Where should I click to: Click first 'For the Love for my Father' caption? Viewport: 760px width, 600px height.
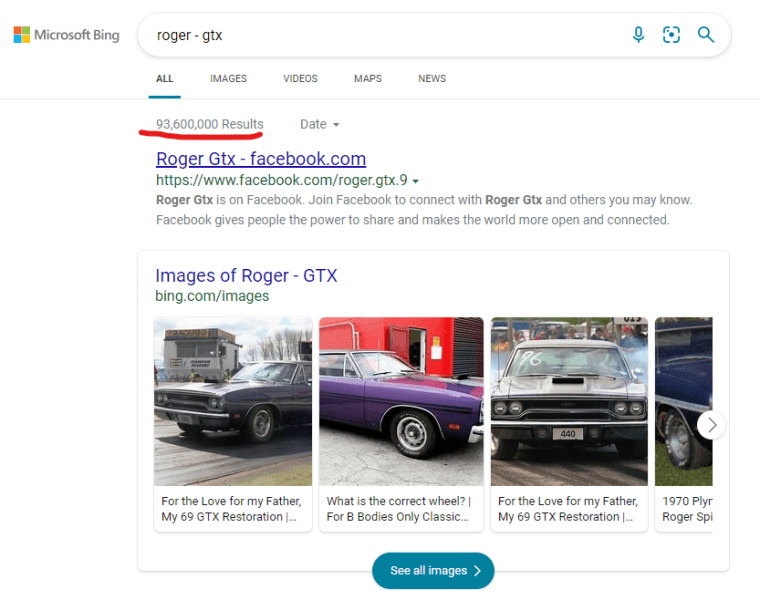click(231, 509)
